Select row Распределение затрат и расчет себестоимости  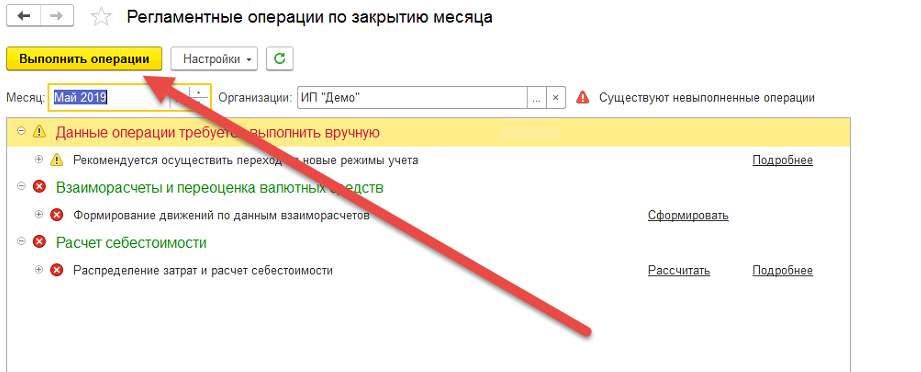tap(203, 270)
